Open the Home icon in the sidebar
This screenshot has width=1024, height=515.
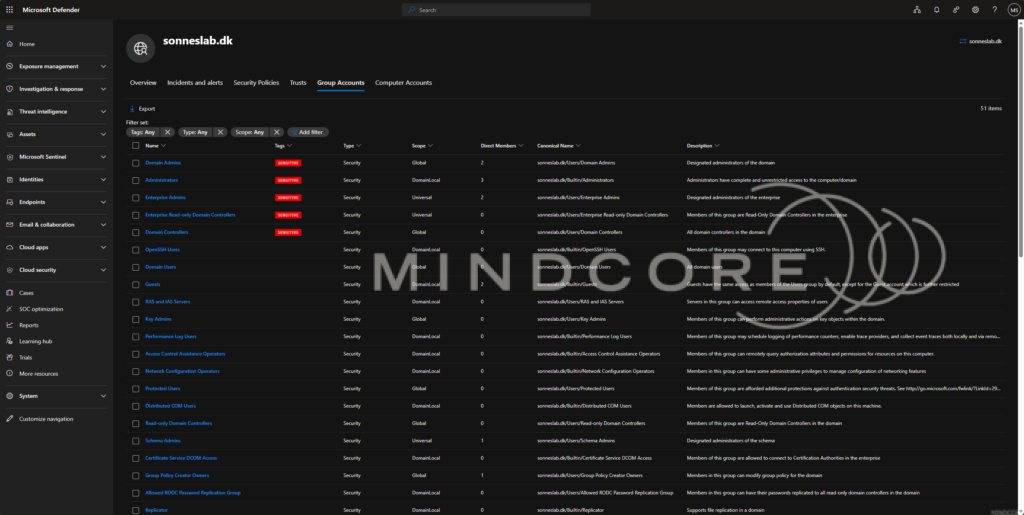(x=9, y=44)
